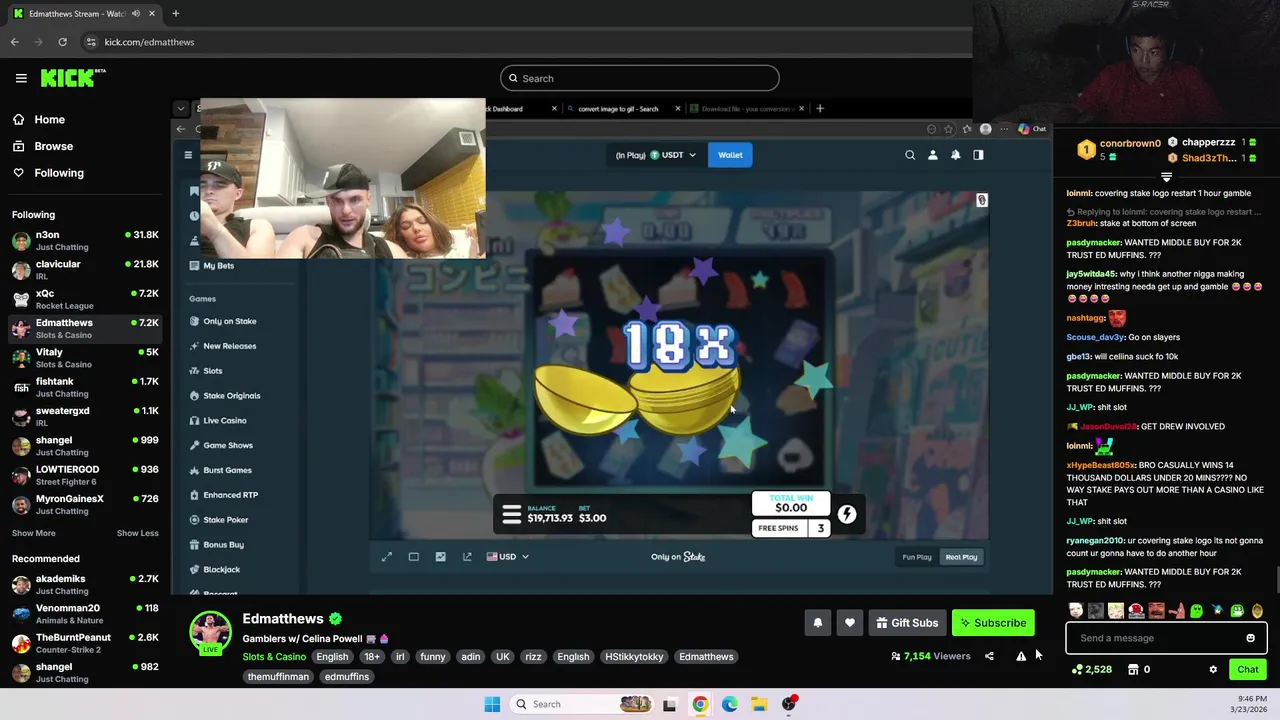Select the 18+ stream tag
The width and height of the screenshot is (1280, 720).
(x=372, y=657)
